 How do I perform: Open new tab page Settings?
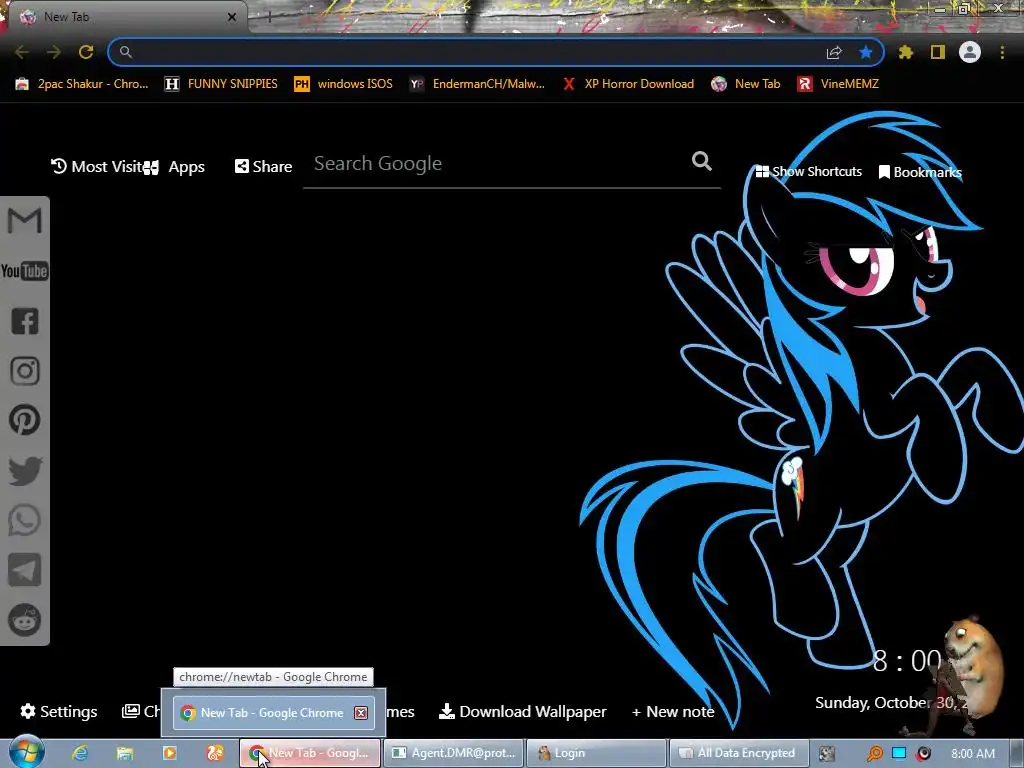click(x=59, y=711)
